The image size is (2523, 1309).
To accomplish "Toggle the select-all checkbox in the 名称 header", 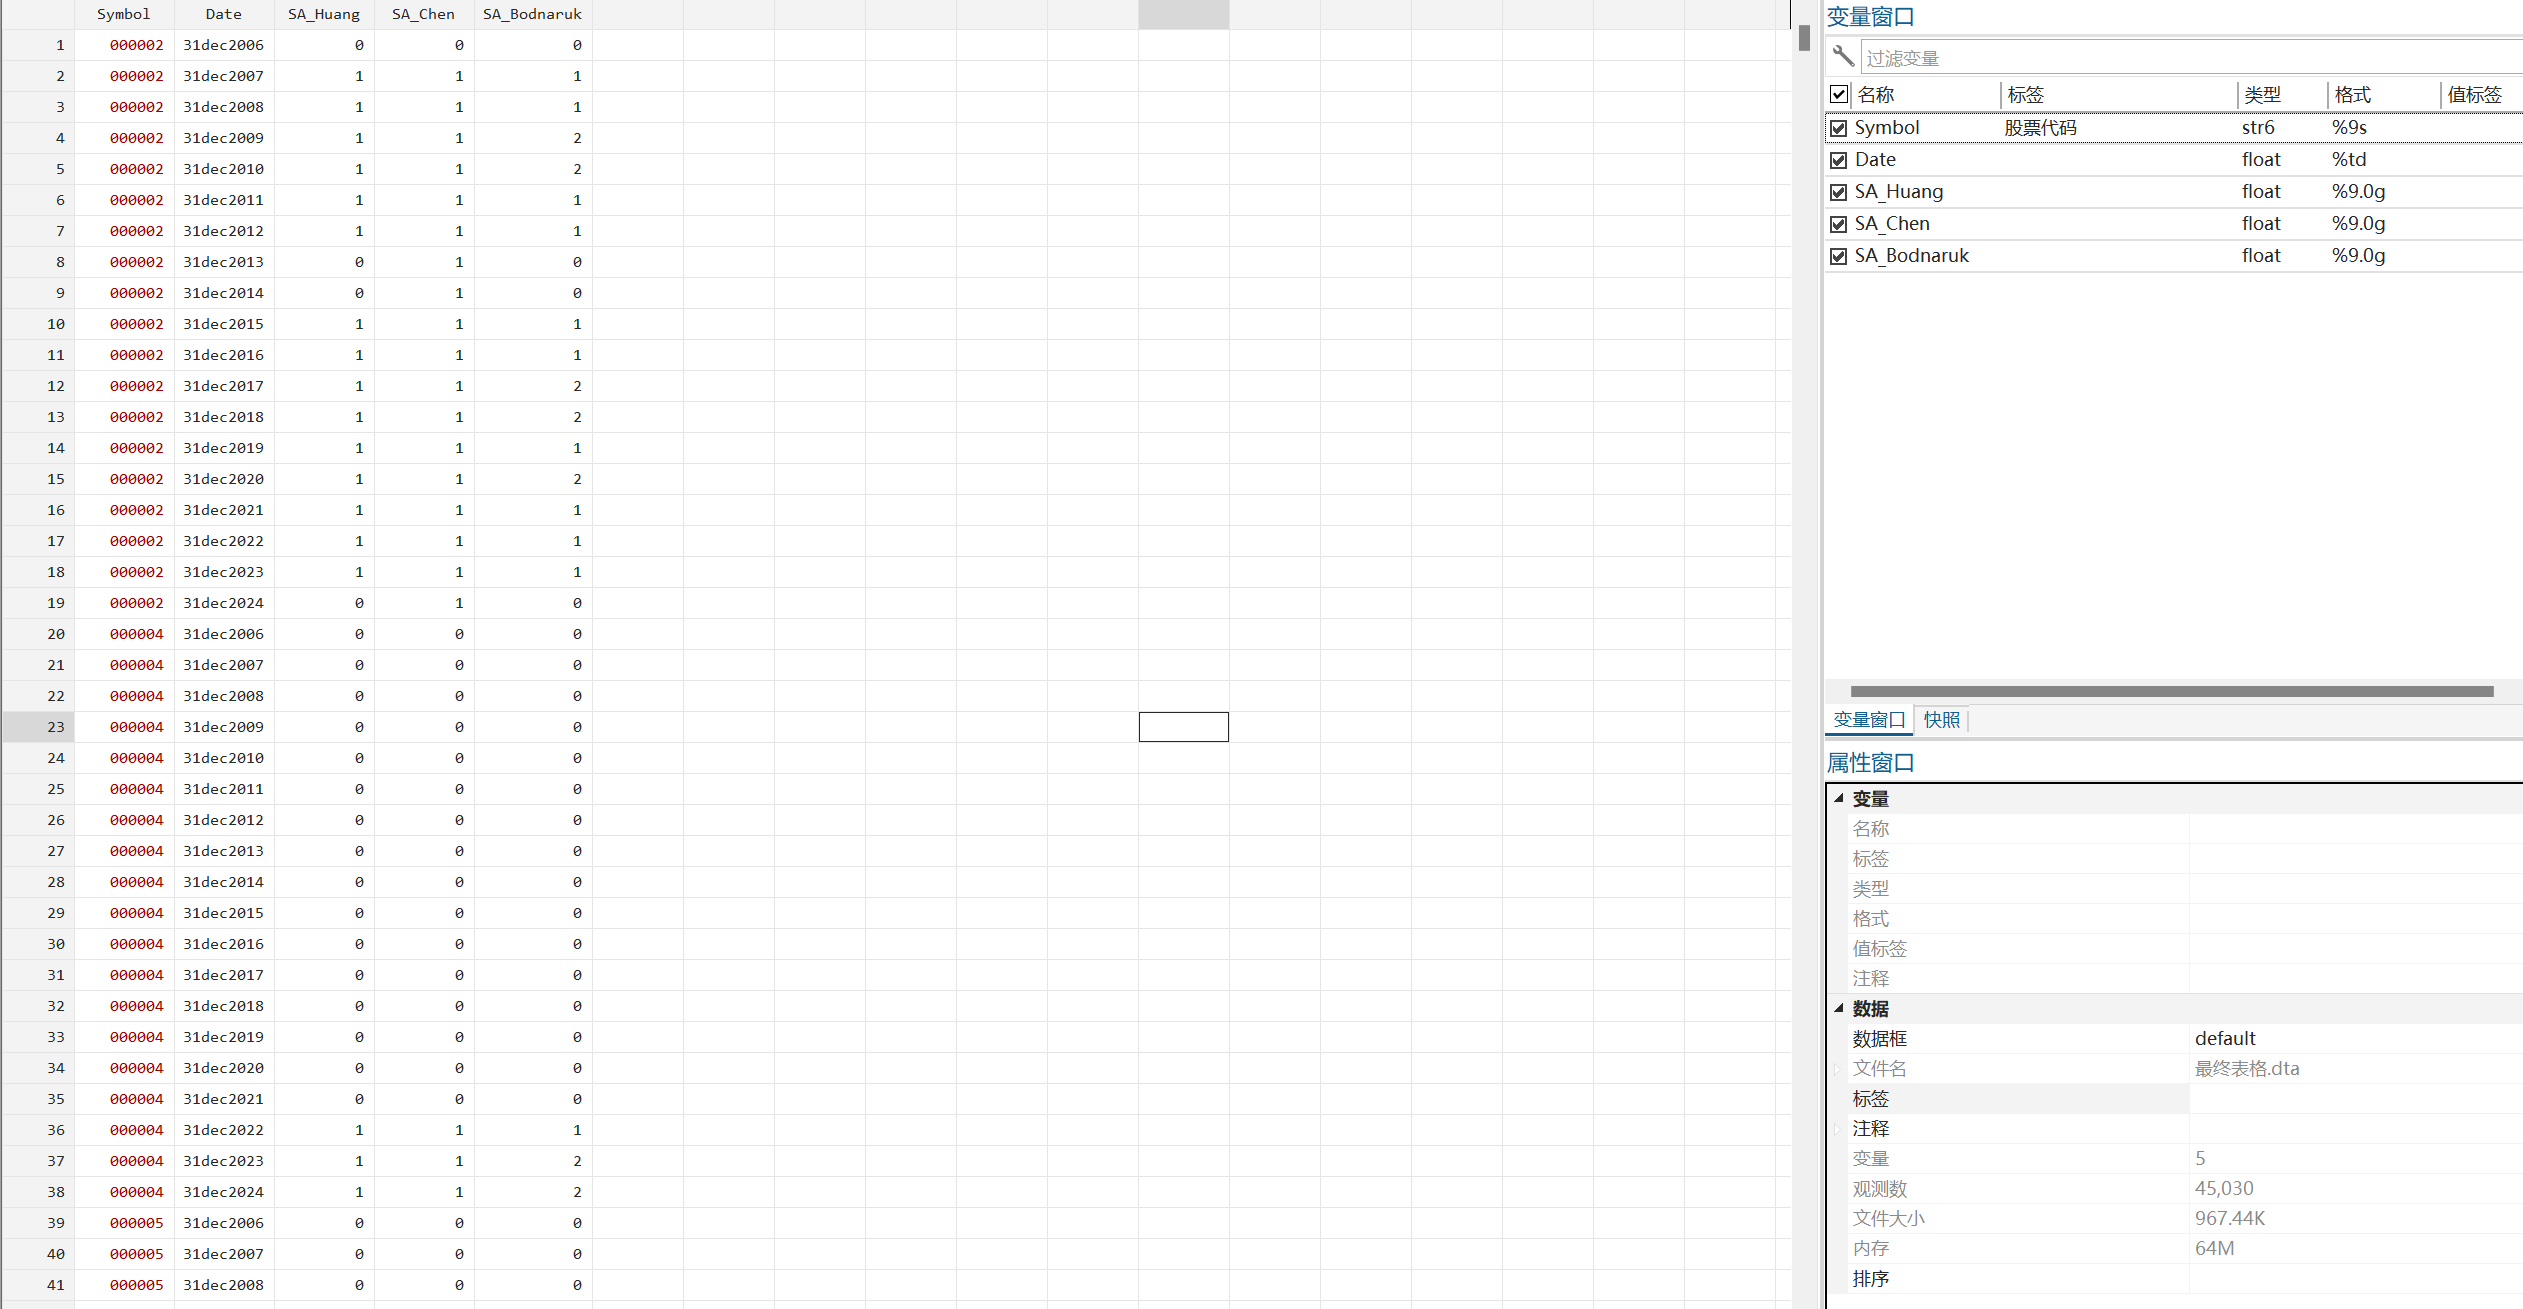I will (1838, 94).
